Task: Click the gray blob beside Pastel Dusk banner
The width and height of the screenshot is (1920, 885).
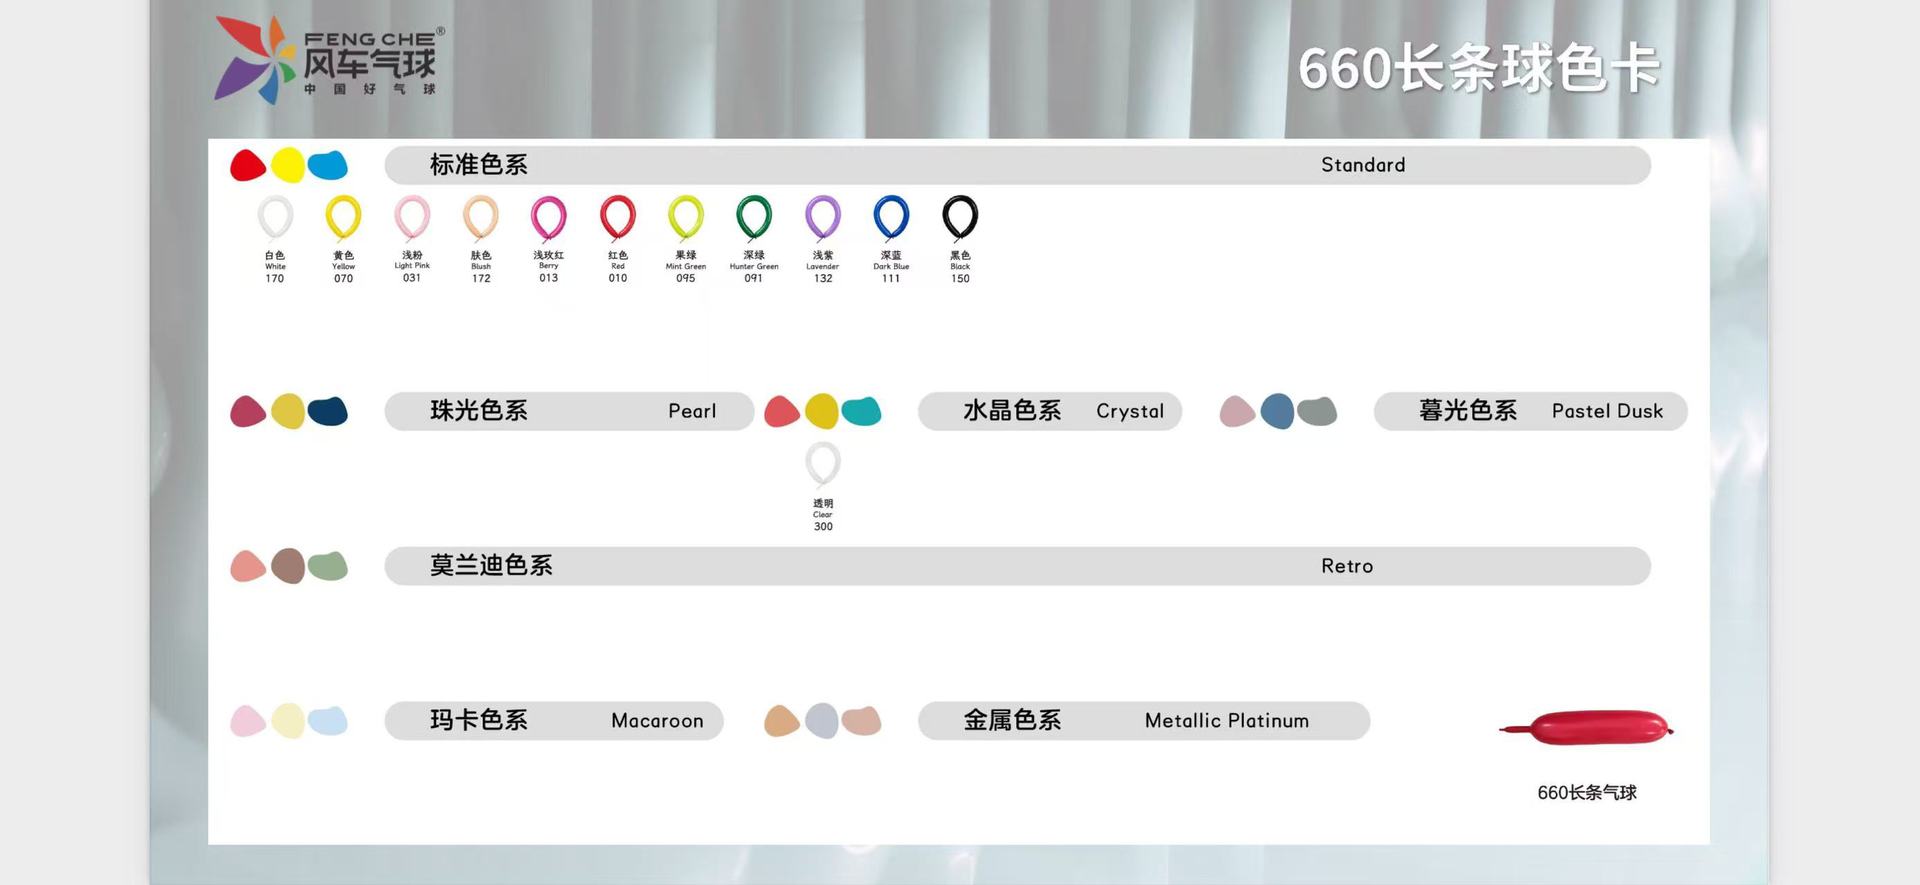Action: 1317,411
